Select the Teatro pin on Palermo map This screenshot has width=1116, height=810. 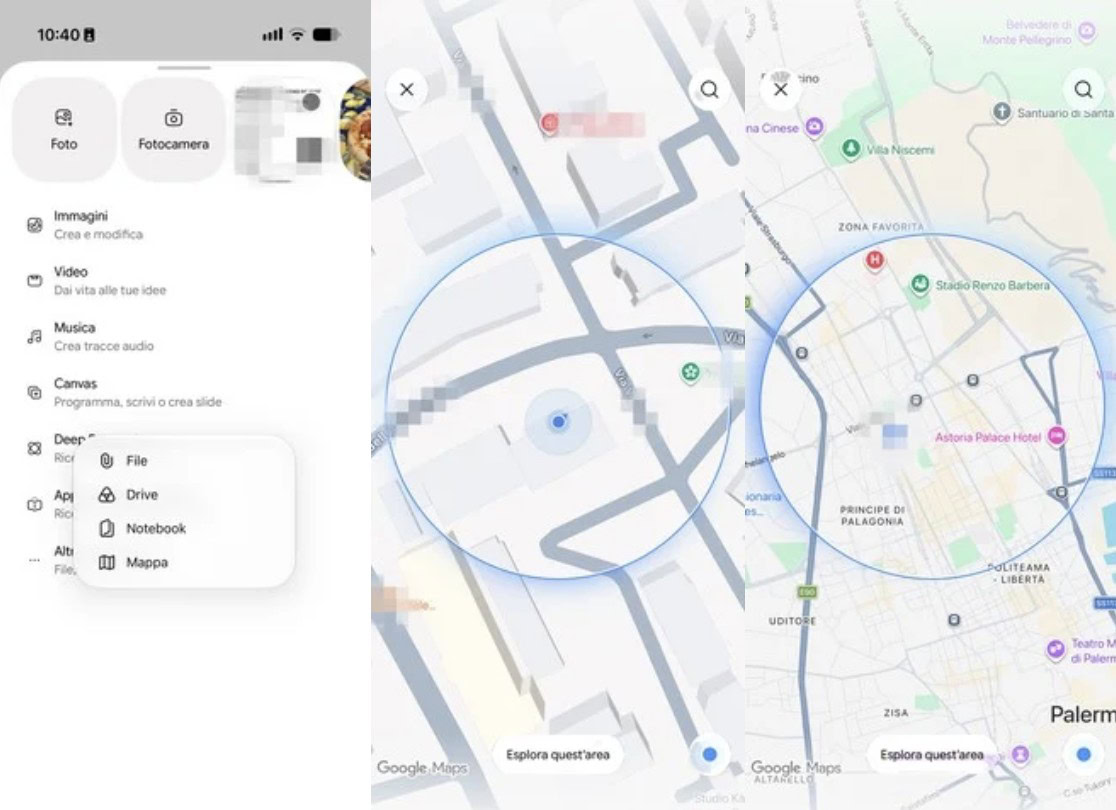tap(1056, 648)
